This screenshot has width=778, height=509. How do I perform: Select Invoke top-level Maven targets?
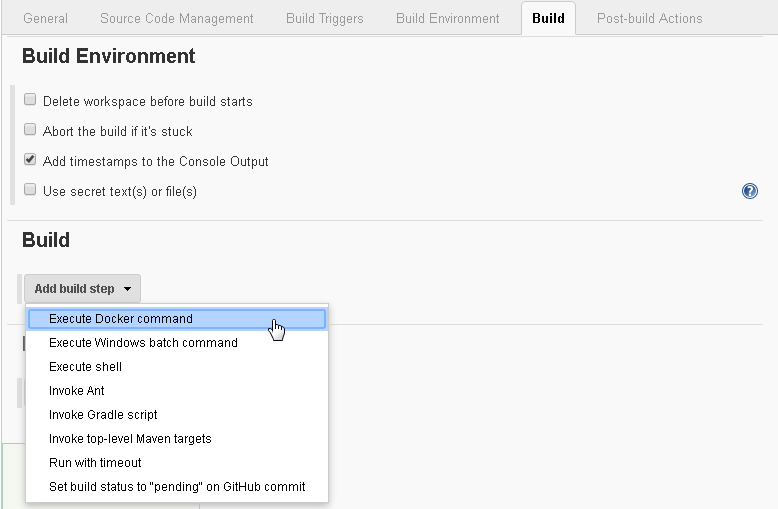[x=177, y=439]
